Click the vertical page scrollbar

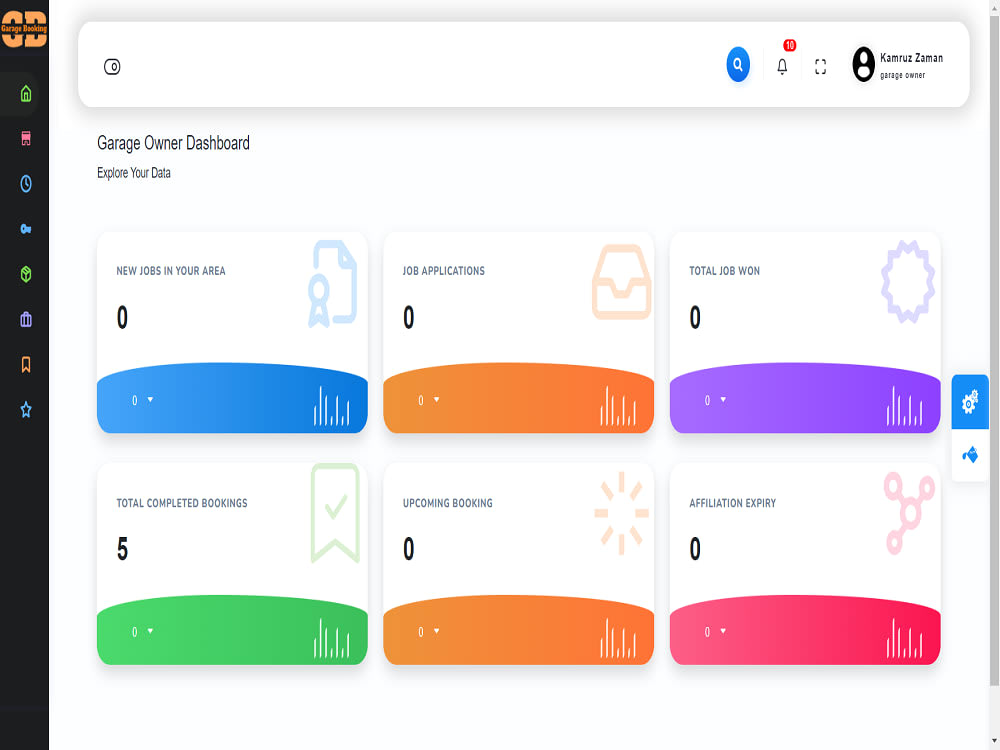click(x=994, y=351)
